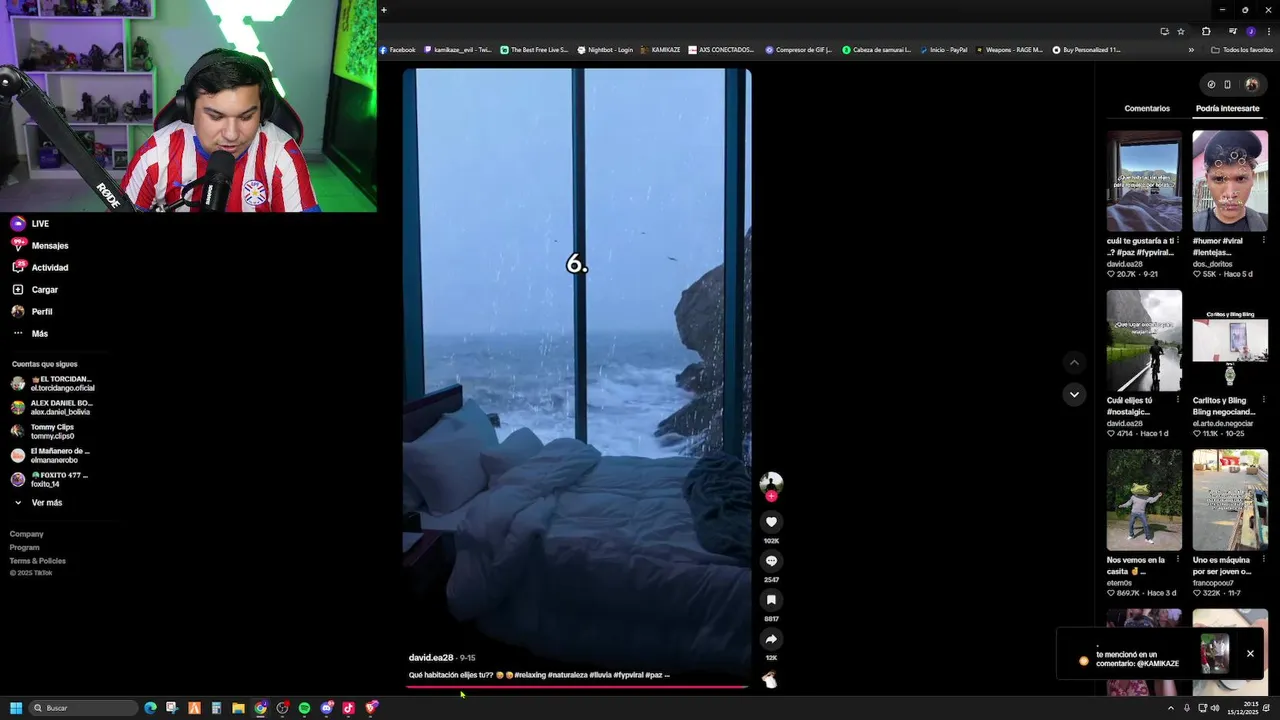Share the video with arrow icon
The width and height of the screenshot is (1280, 720).
tap(771, 639)
